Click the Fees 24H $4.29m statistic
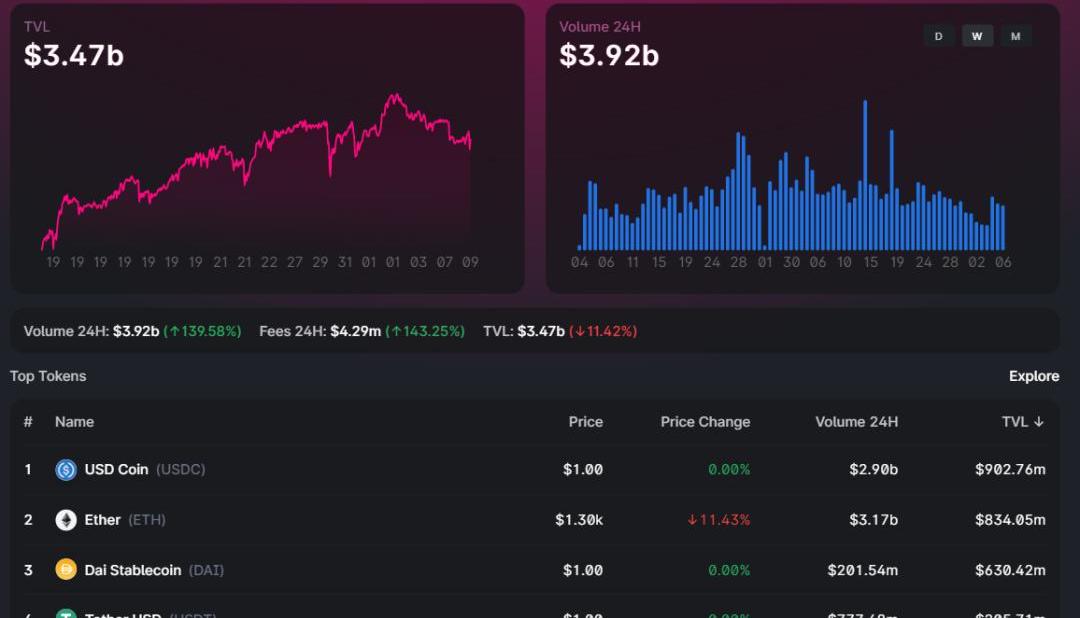This screenshot has height=618, width=1080. [x=354, y=331]
